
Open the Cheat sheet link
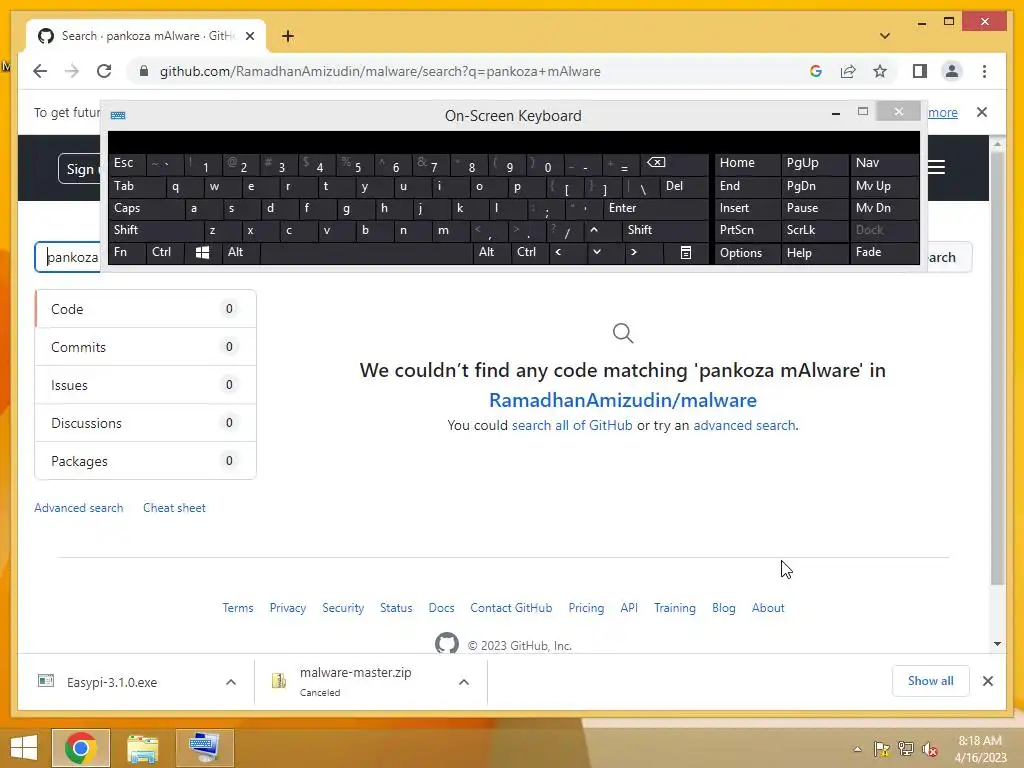coord(174,507)
